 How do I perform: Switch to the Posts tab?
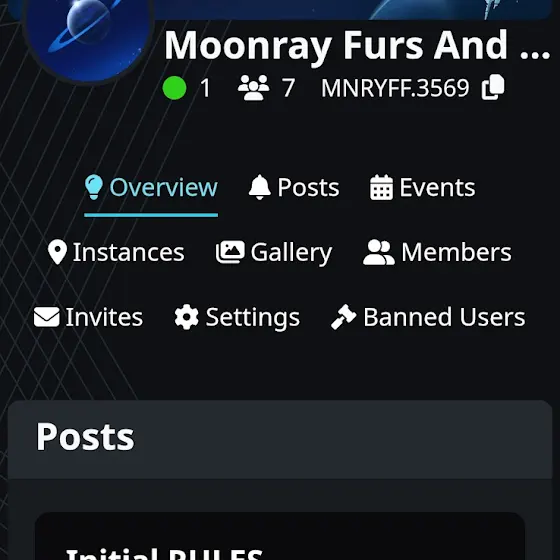(x=294, y=187)
